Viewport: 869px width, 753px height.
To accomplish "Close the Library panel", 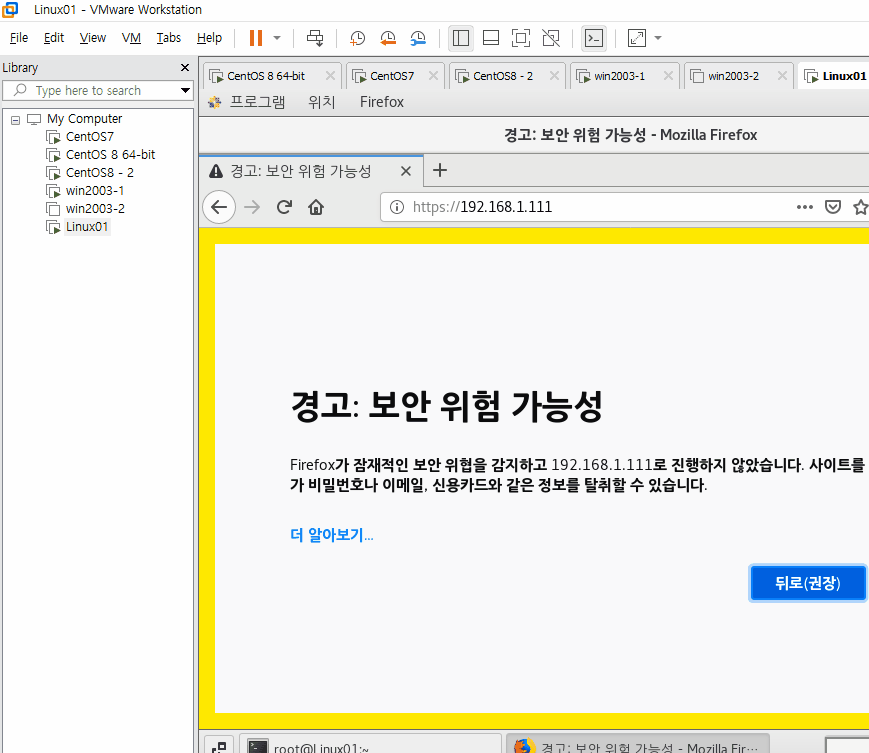I will pyautogui.click(x=185, y=68).
